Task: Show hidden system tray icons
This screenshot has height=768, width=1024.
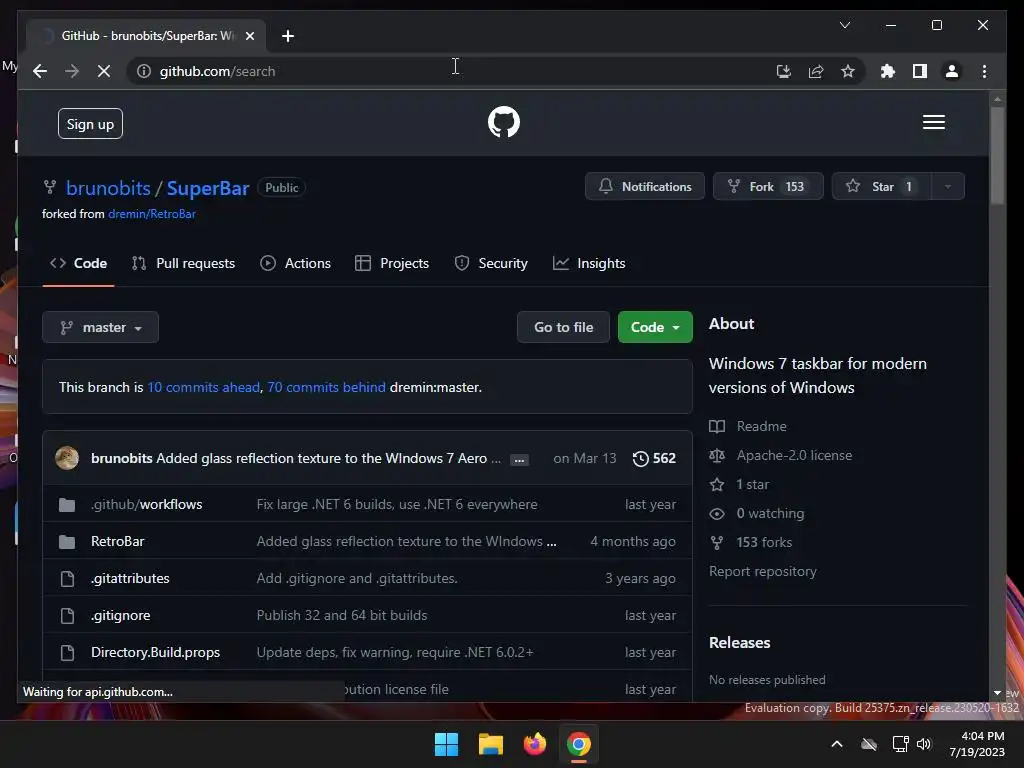Action: (x=837, y=744)
